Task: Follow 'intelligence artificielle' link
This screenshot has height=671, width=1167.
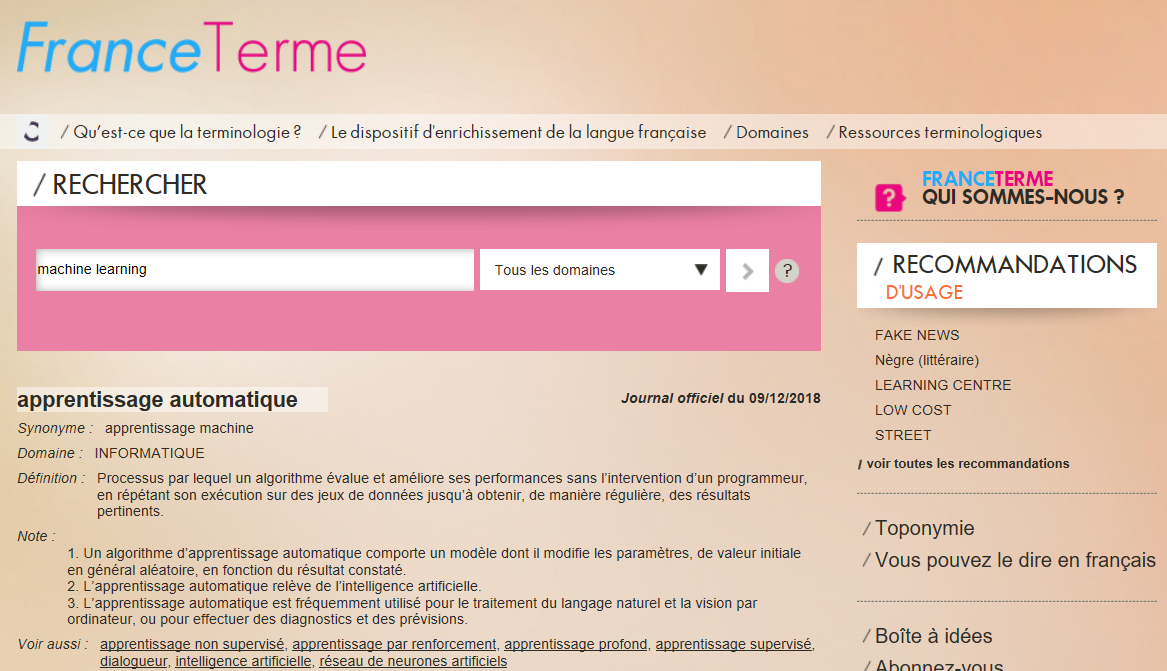Action: coord(243,661)
